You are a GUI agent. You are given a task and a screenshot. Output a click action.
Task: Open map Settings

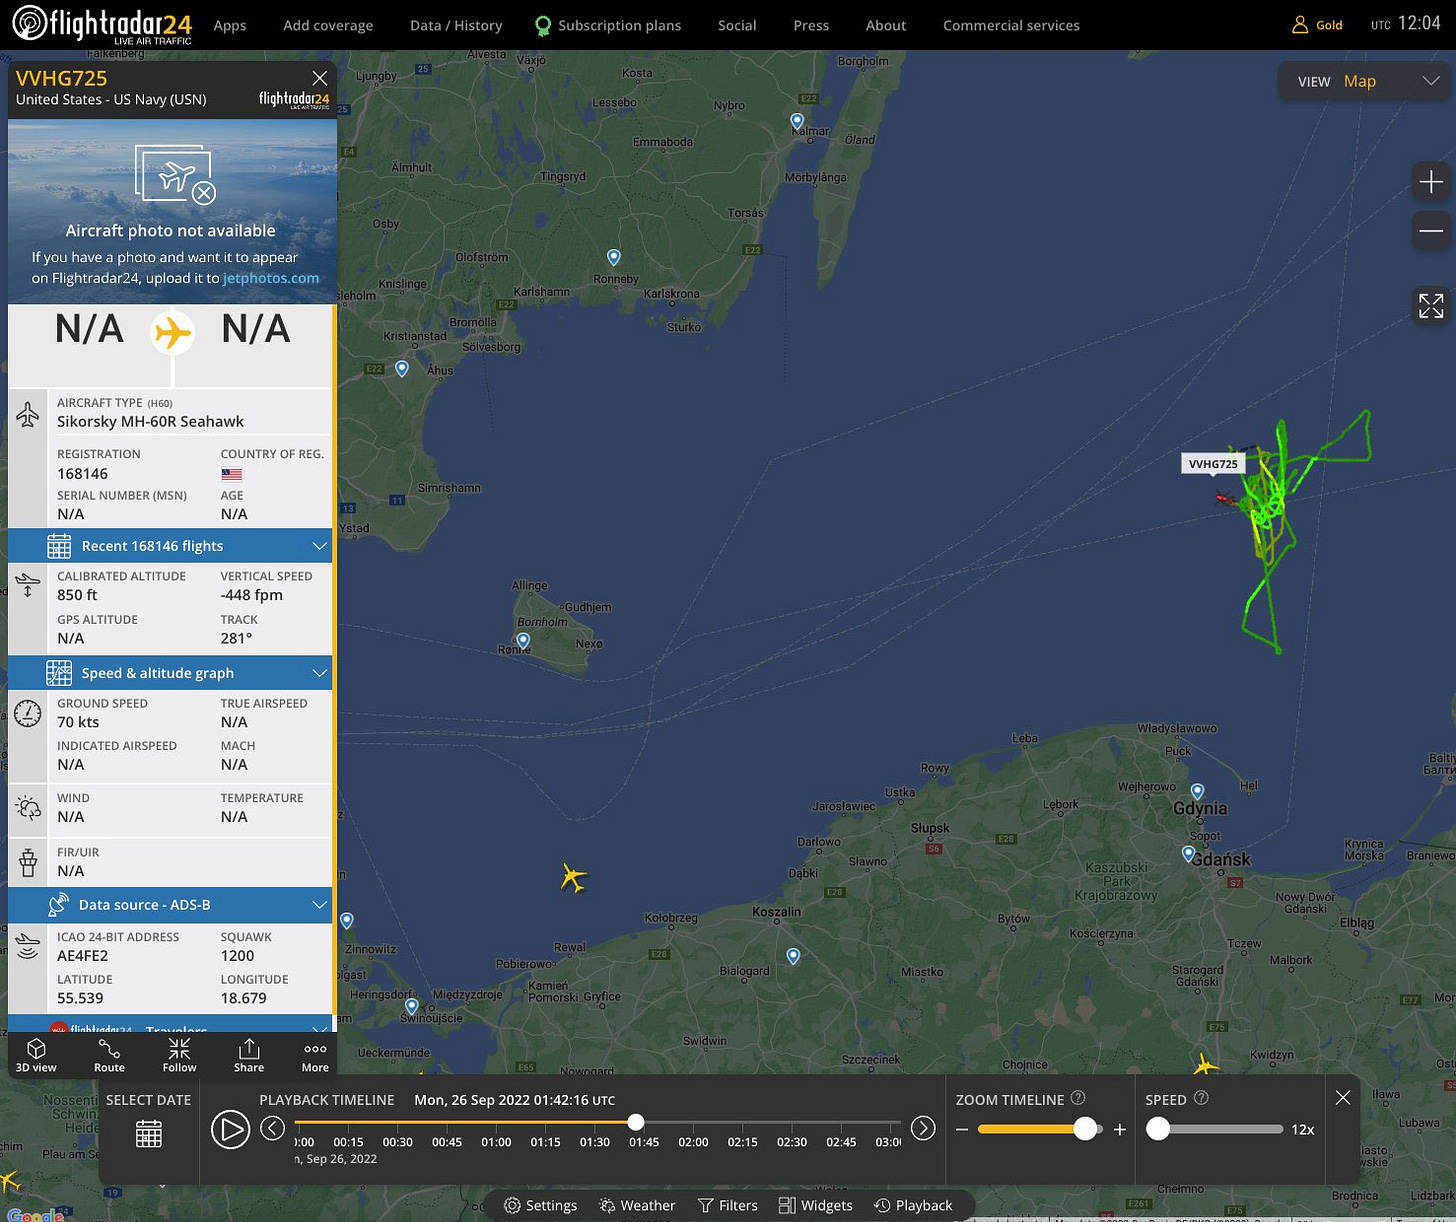click(x=540, y=1205)
